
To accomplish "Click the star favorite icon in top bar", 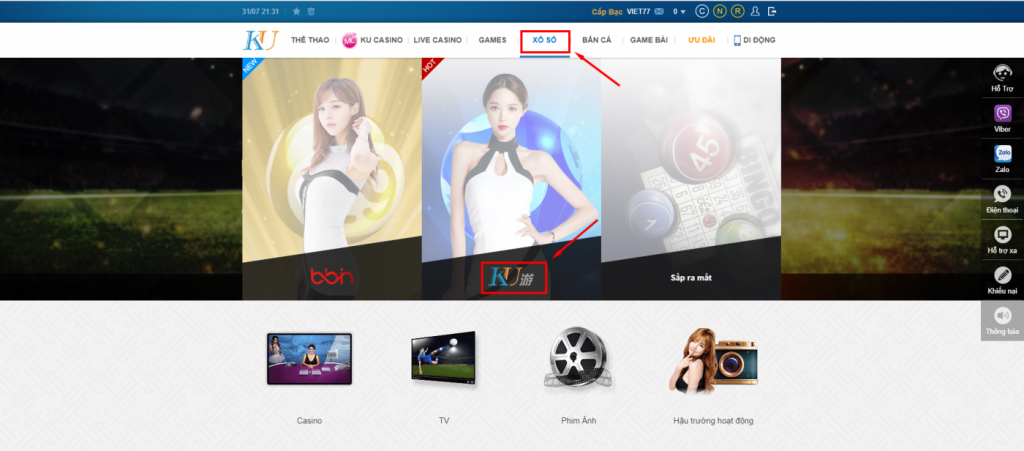I will pos(296,11).
